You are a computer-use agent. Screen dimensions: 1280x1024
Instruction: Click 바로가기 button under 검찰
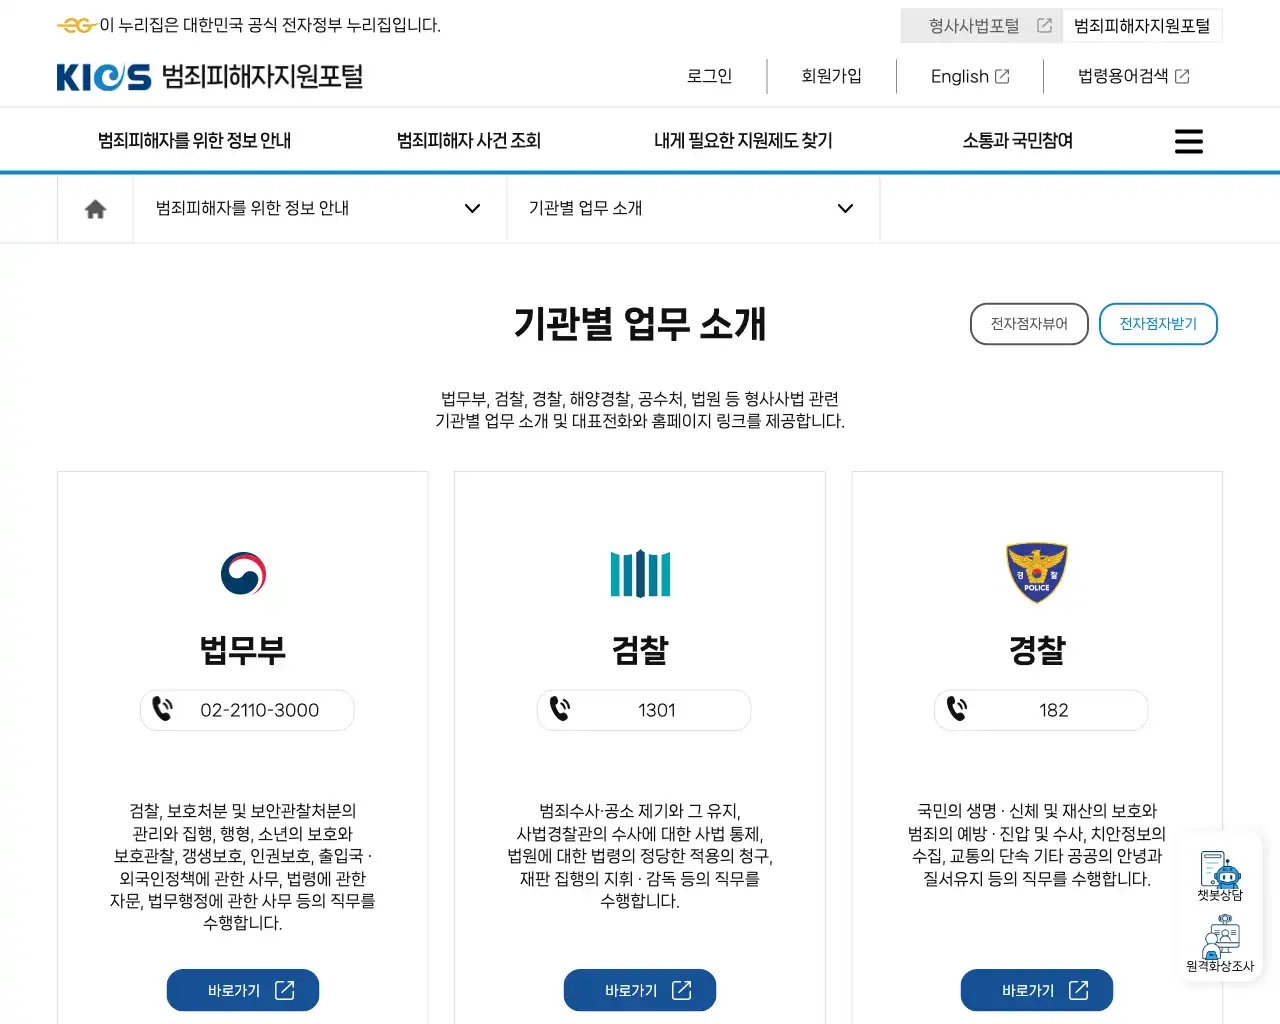(x=640, y=990)
